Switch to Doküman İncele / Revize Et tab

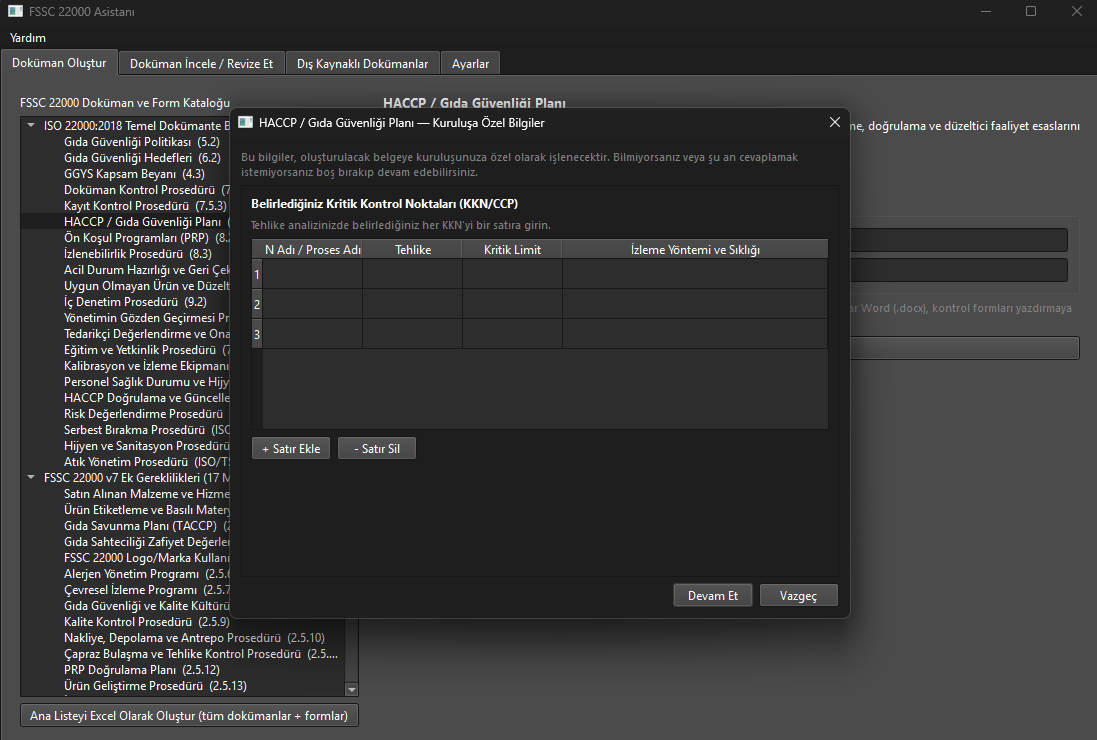click(201, 64)
